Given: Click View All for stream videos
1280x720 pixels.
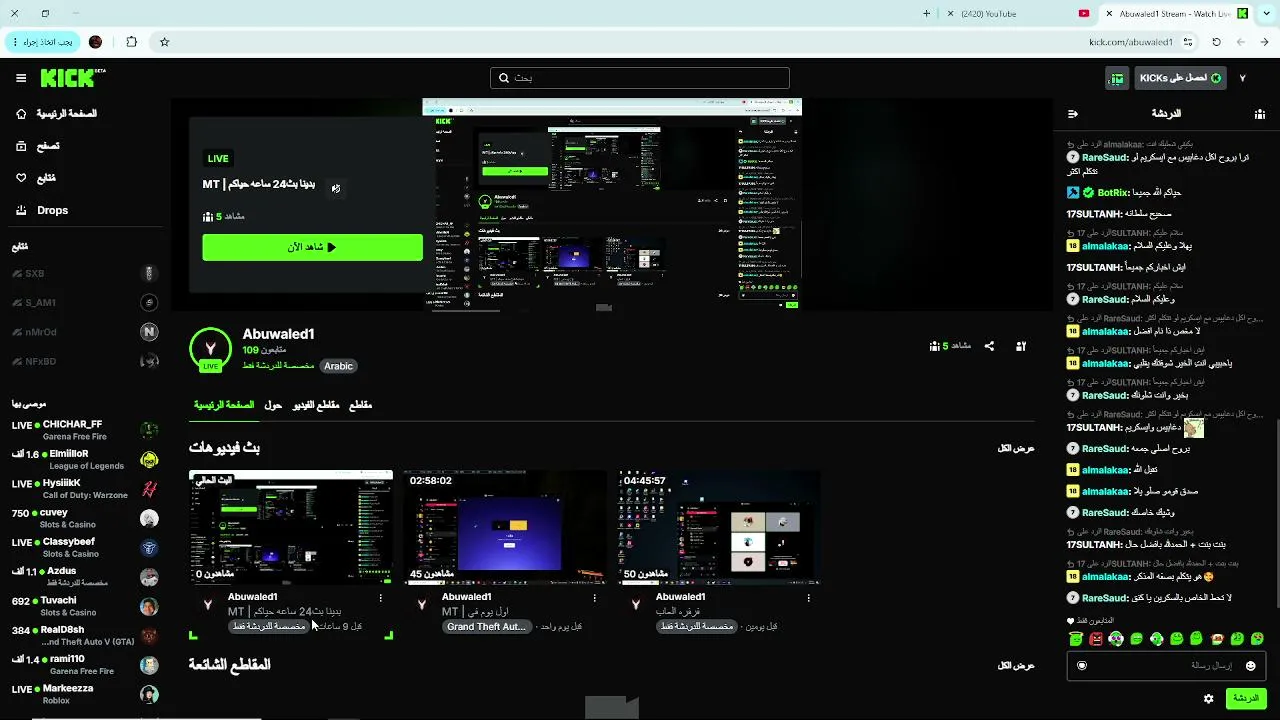Looking at the screenshot, I should click(x=1016, y=448).
